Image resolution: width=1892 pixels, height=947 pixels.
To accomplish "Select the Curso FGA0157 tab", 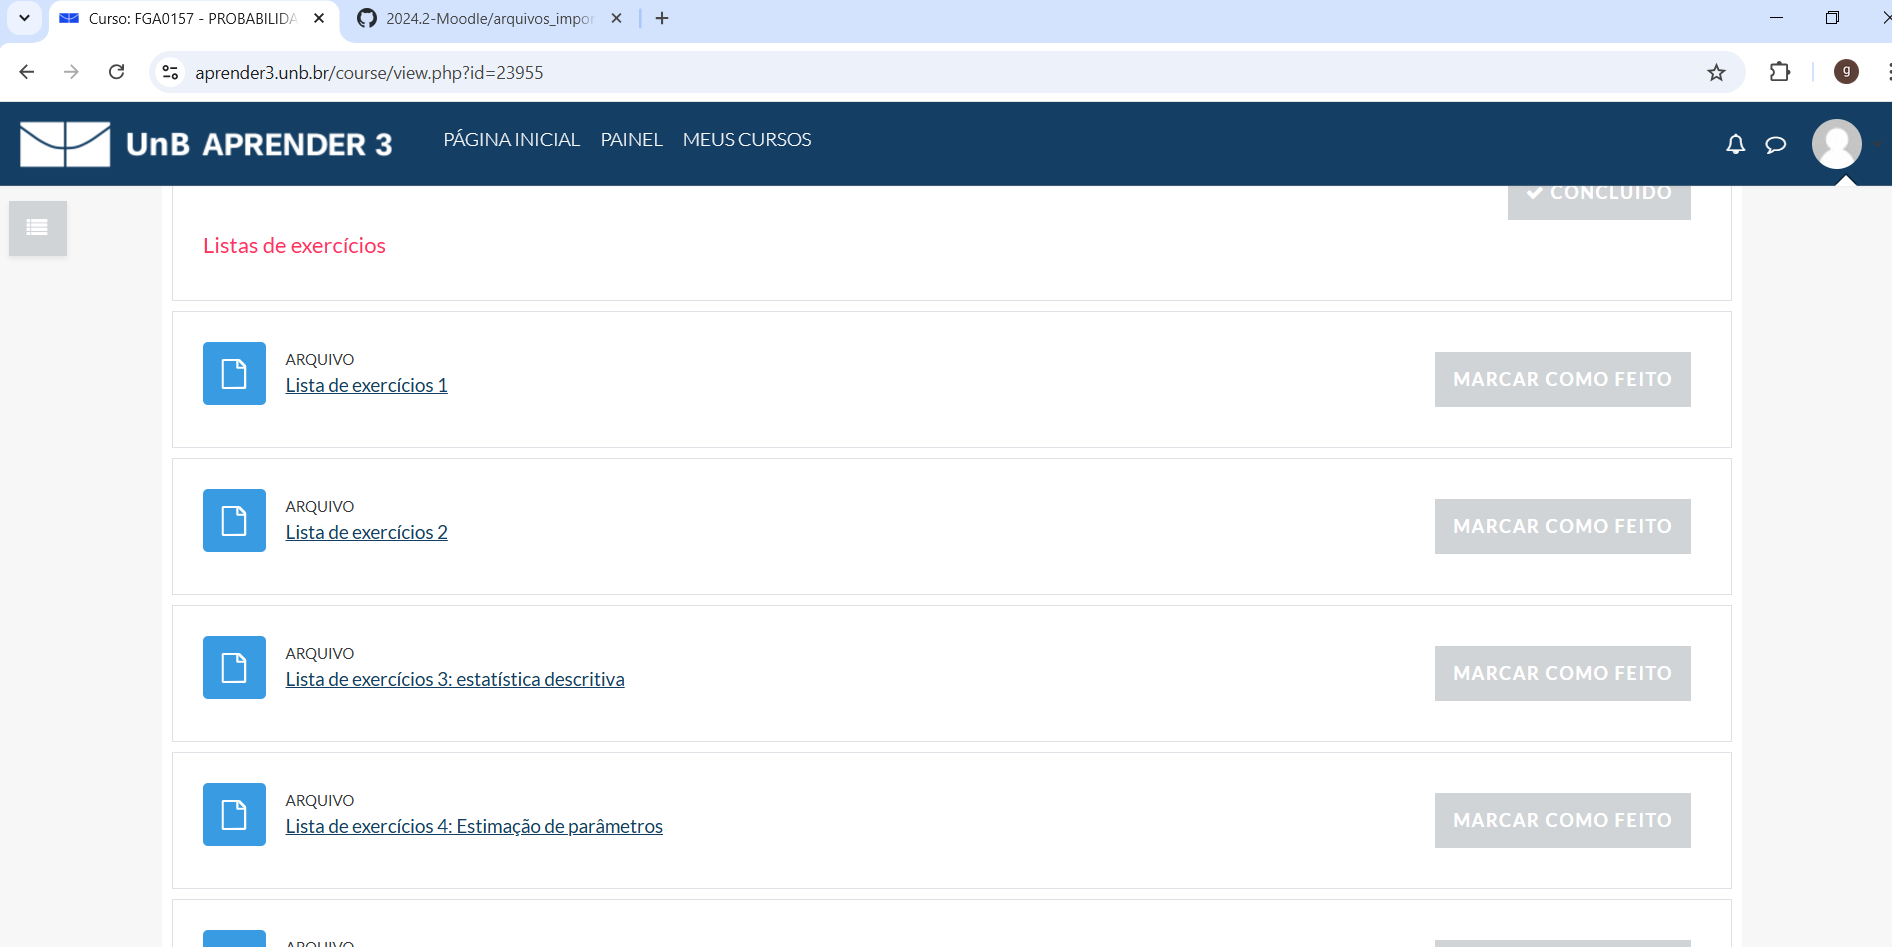I will [193, 18].
